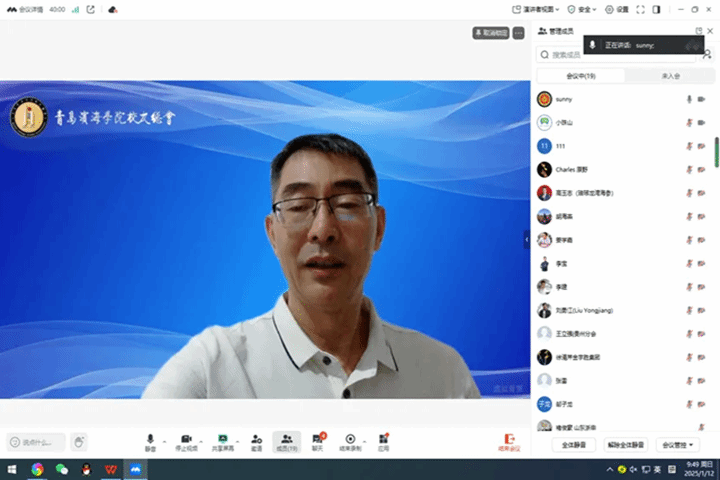
Task: Click the mute all button
Action: [574, 445]
